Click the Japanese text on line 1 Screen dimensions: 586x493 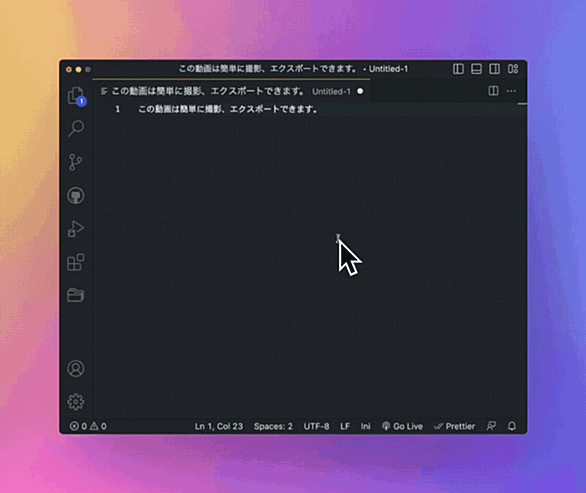tap(228, 109)
